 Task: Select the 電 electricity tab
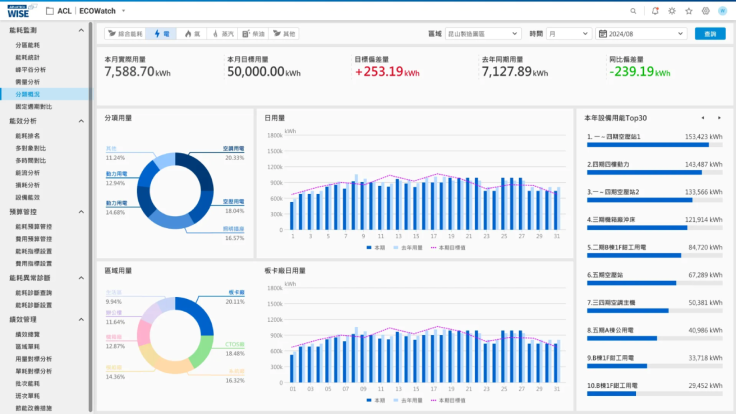click(x=161, y=34)
